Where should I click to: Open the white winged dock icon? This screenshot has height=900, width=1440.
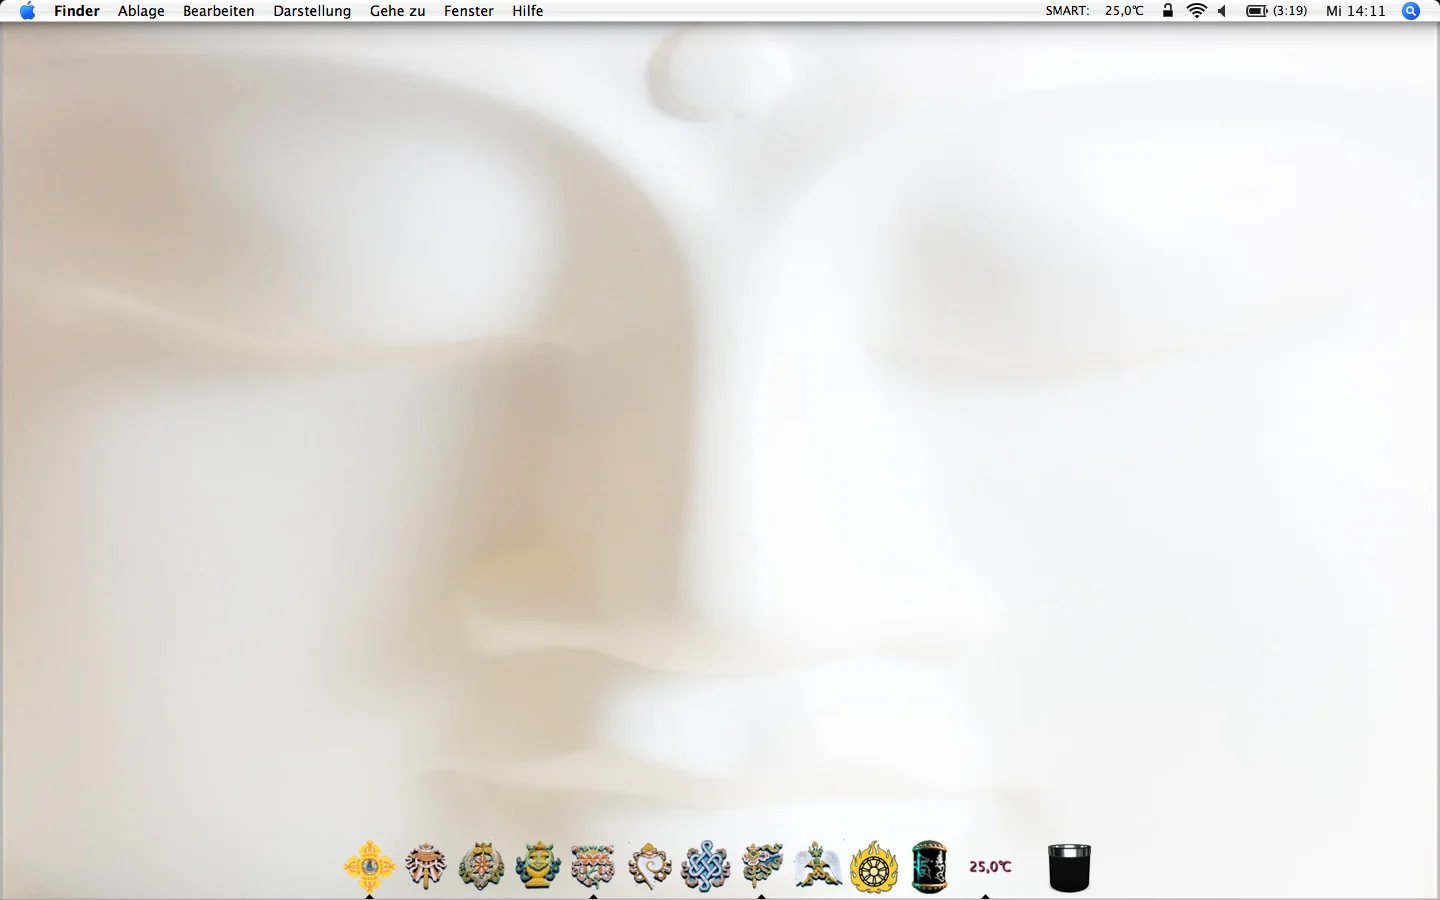coord(817,866)
